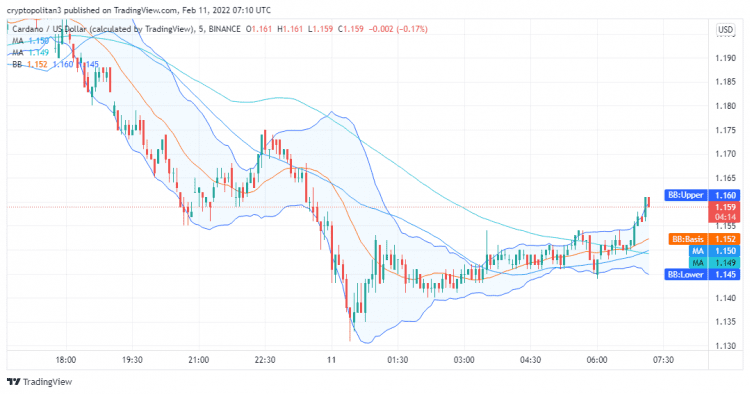Click the red current price 1.159 label
Image resolution: width=750 pixels, height=394 pixels.
(x=725, y=208)
